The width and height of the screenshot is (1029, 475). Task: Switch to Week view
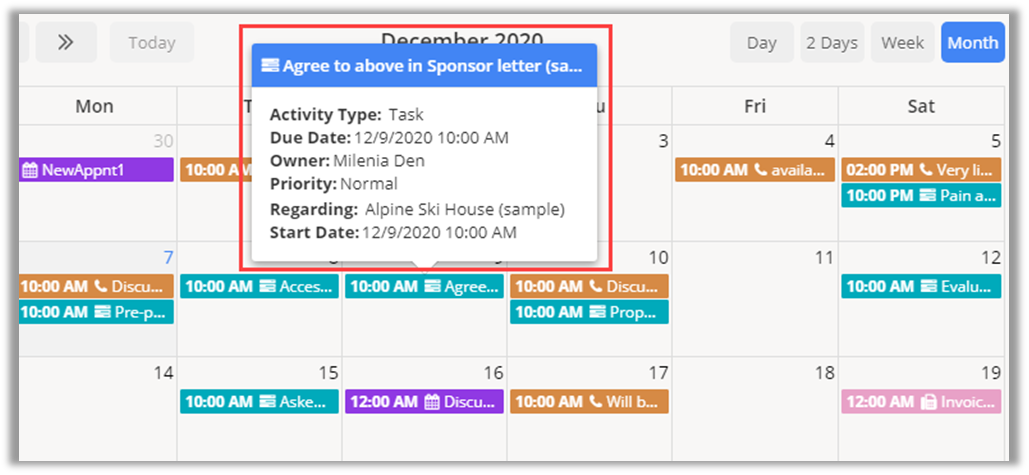[x=902, y=43]
